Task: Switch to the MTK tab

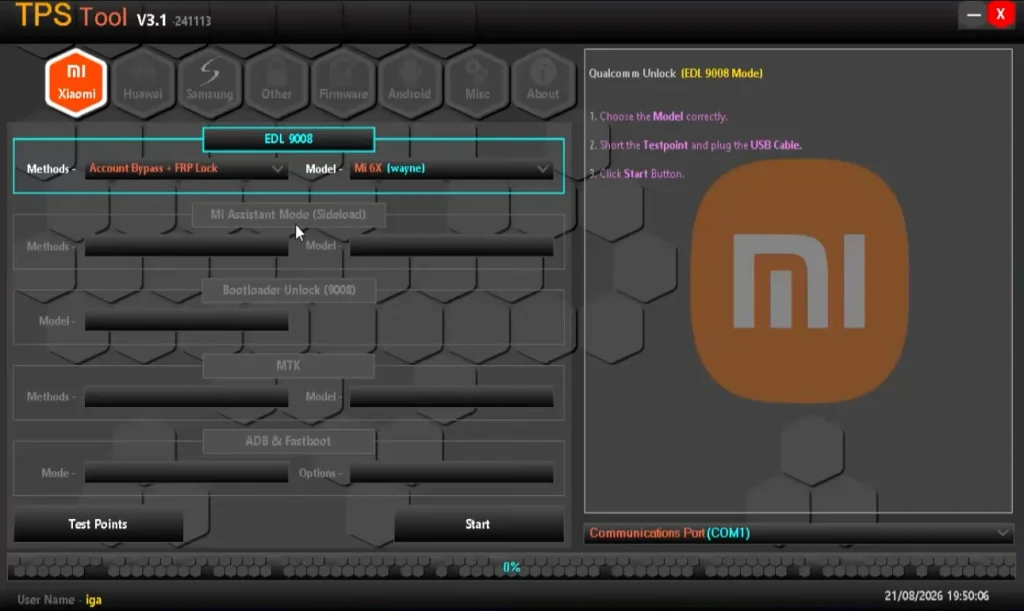Action: pos(289,366)
